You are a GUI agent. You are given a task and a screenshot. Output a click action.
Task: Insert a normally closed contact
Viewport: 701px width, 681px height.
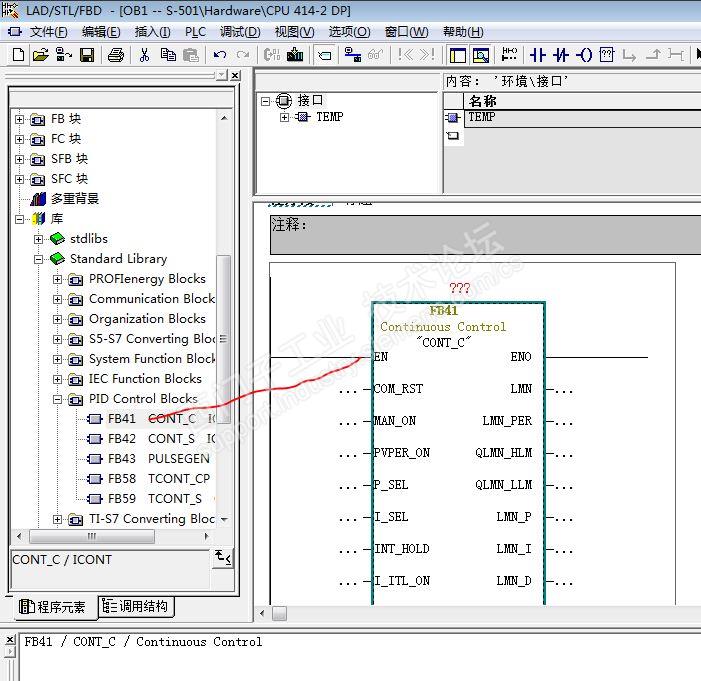(561, 55)
